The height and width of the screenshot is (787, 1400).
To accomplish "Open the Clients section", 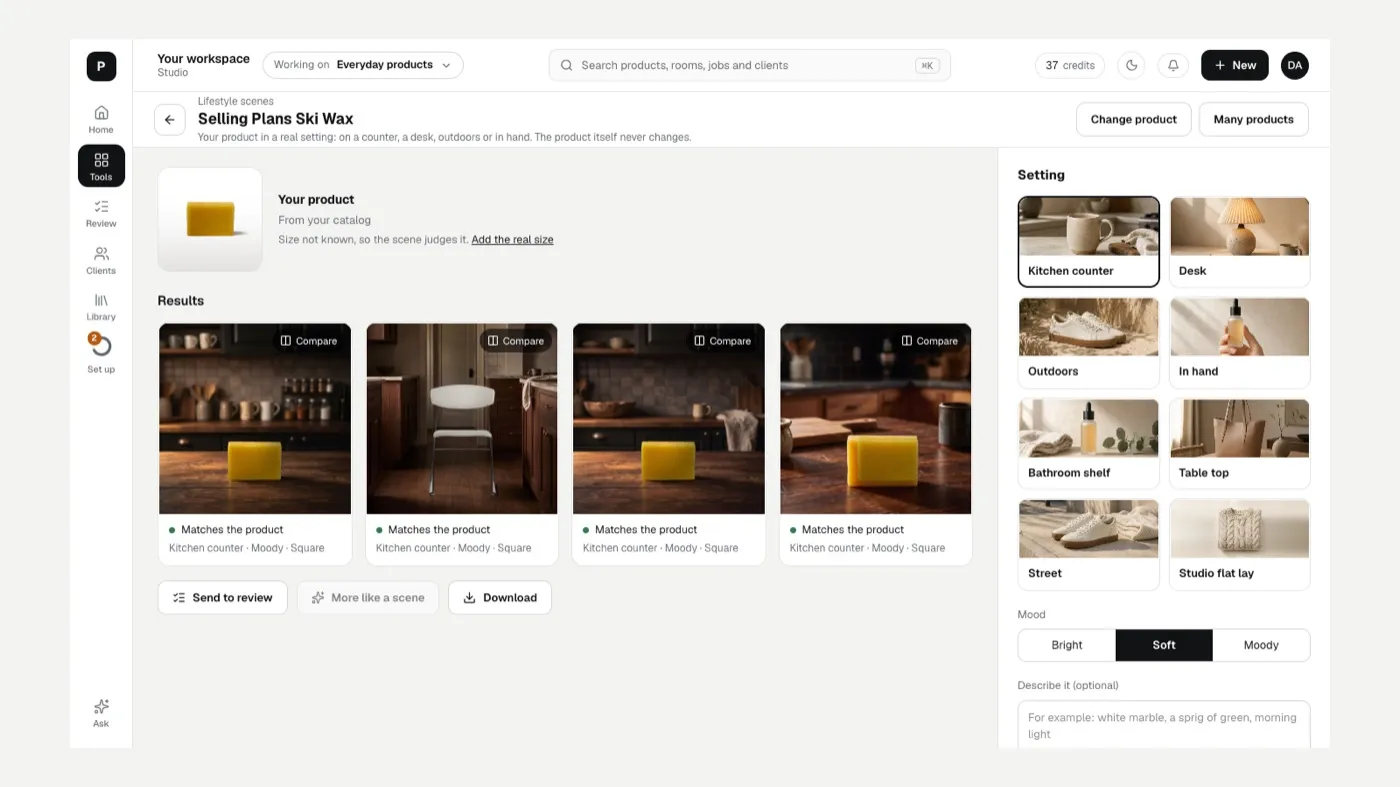I will tap(101, 260).
